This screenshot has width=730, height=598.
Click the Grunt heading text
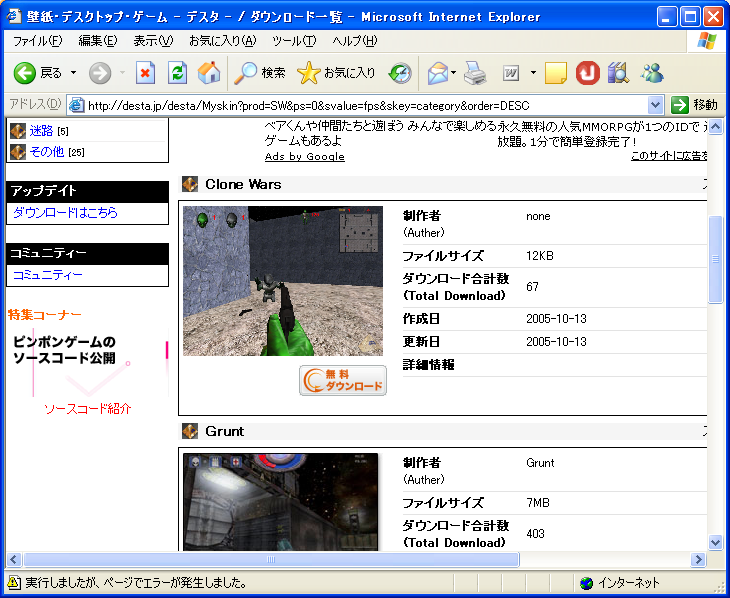[224, 431]
